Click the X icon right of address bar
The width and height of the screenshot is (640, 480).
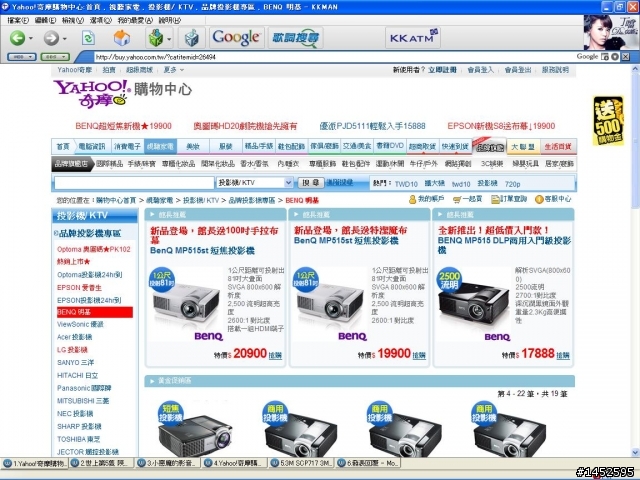click(x=625, y=57)
